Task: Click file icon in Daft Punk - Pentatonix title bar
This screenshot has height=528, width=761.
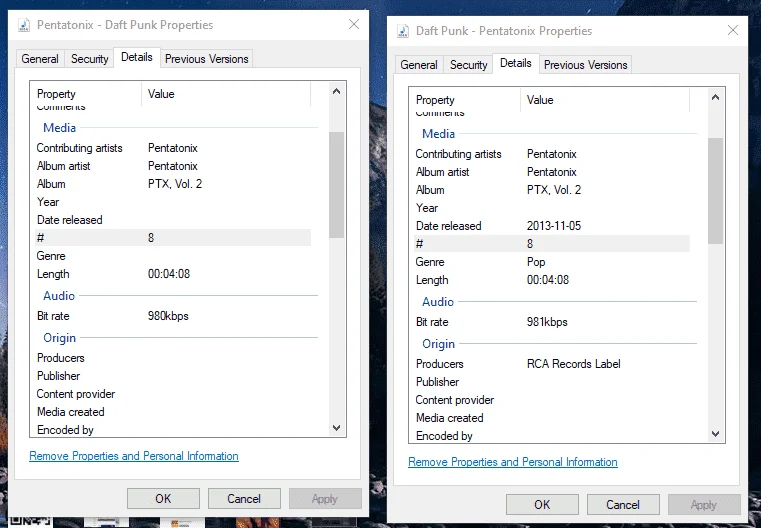Action: pyautogui.click(x=403, y=31)
